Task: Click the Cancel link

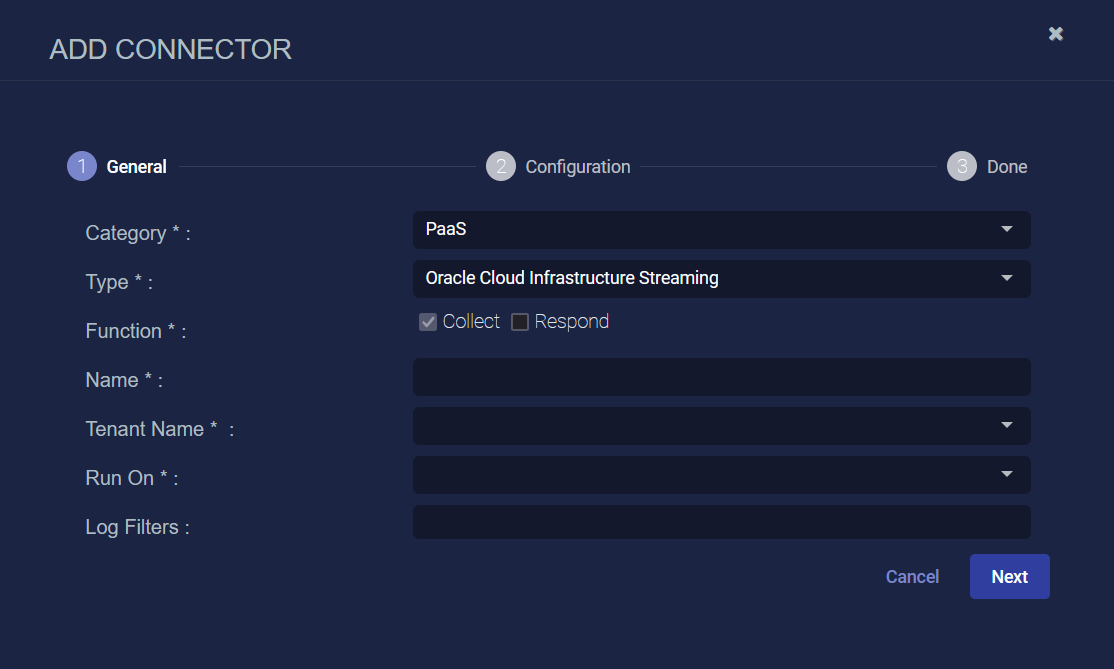Action: (912, 577)
